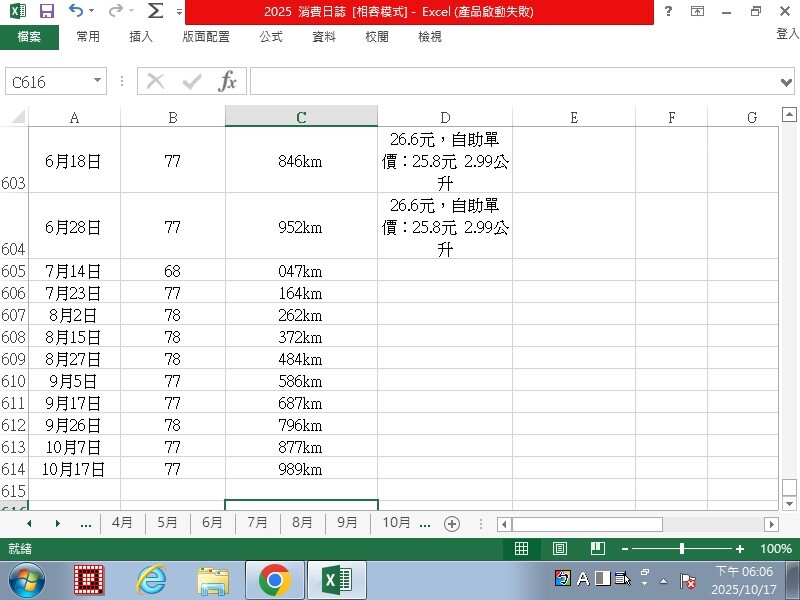
Task: Select the 8月 sheet tab
Action: [x=302, y=523]
